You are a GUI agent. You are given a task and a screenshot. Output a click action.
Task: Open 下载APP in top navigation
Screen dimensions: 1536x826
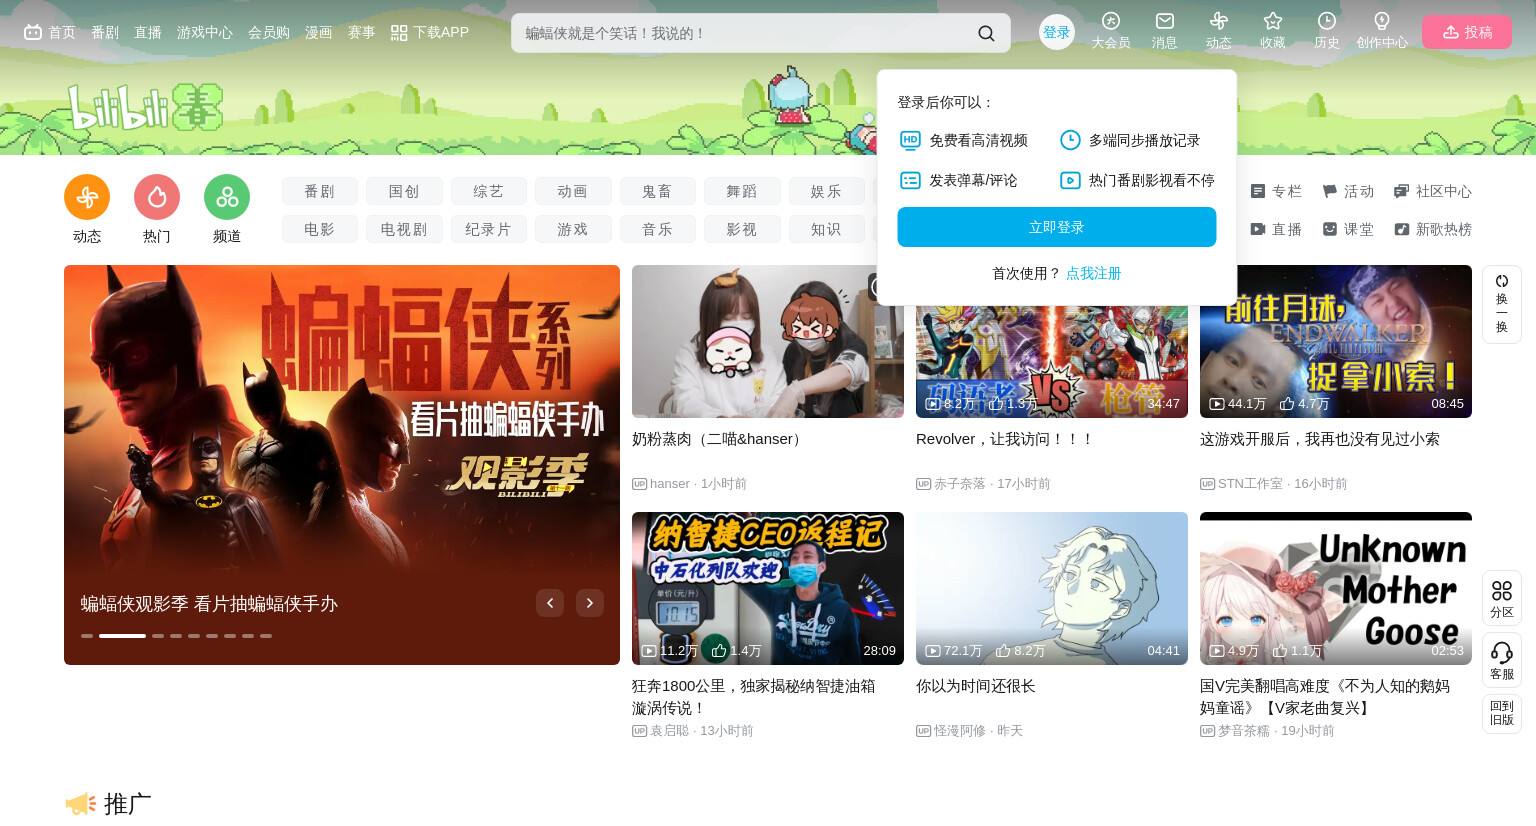click(429, 32)
